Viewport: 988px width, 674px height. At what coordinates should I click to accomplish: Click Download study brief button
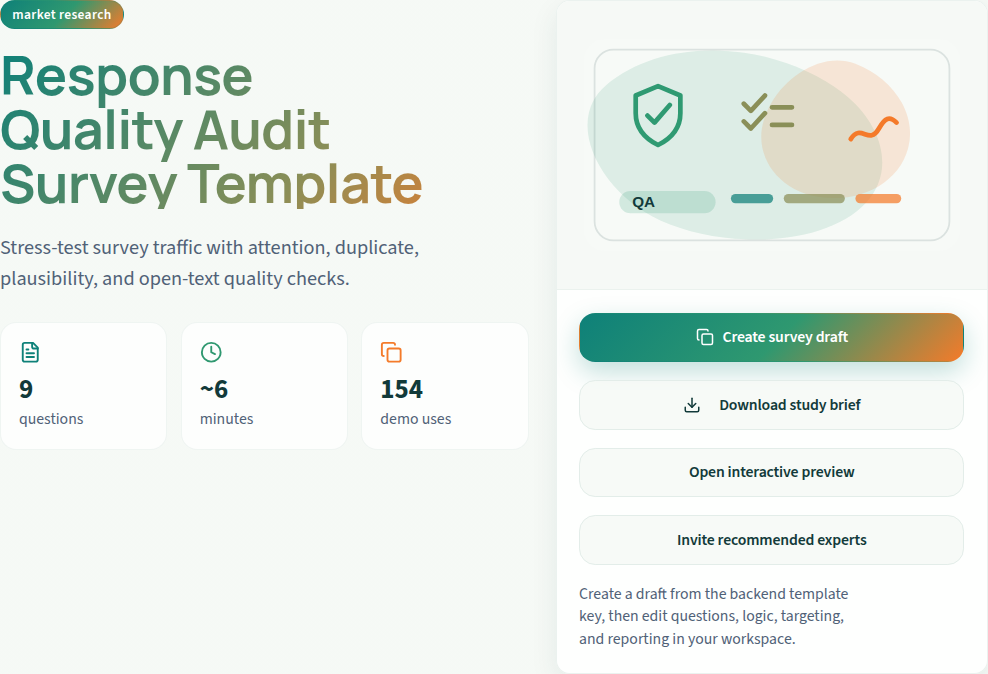[x=771, y=405]
